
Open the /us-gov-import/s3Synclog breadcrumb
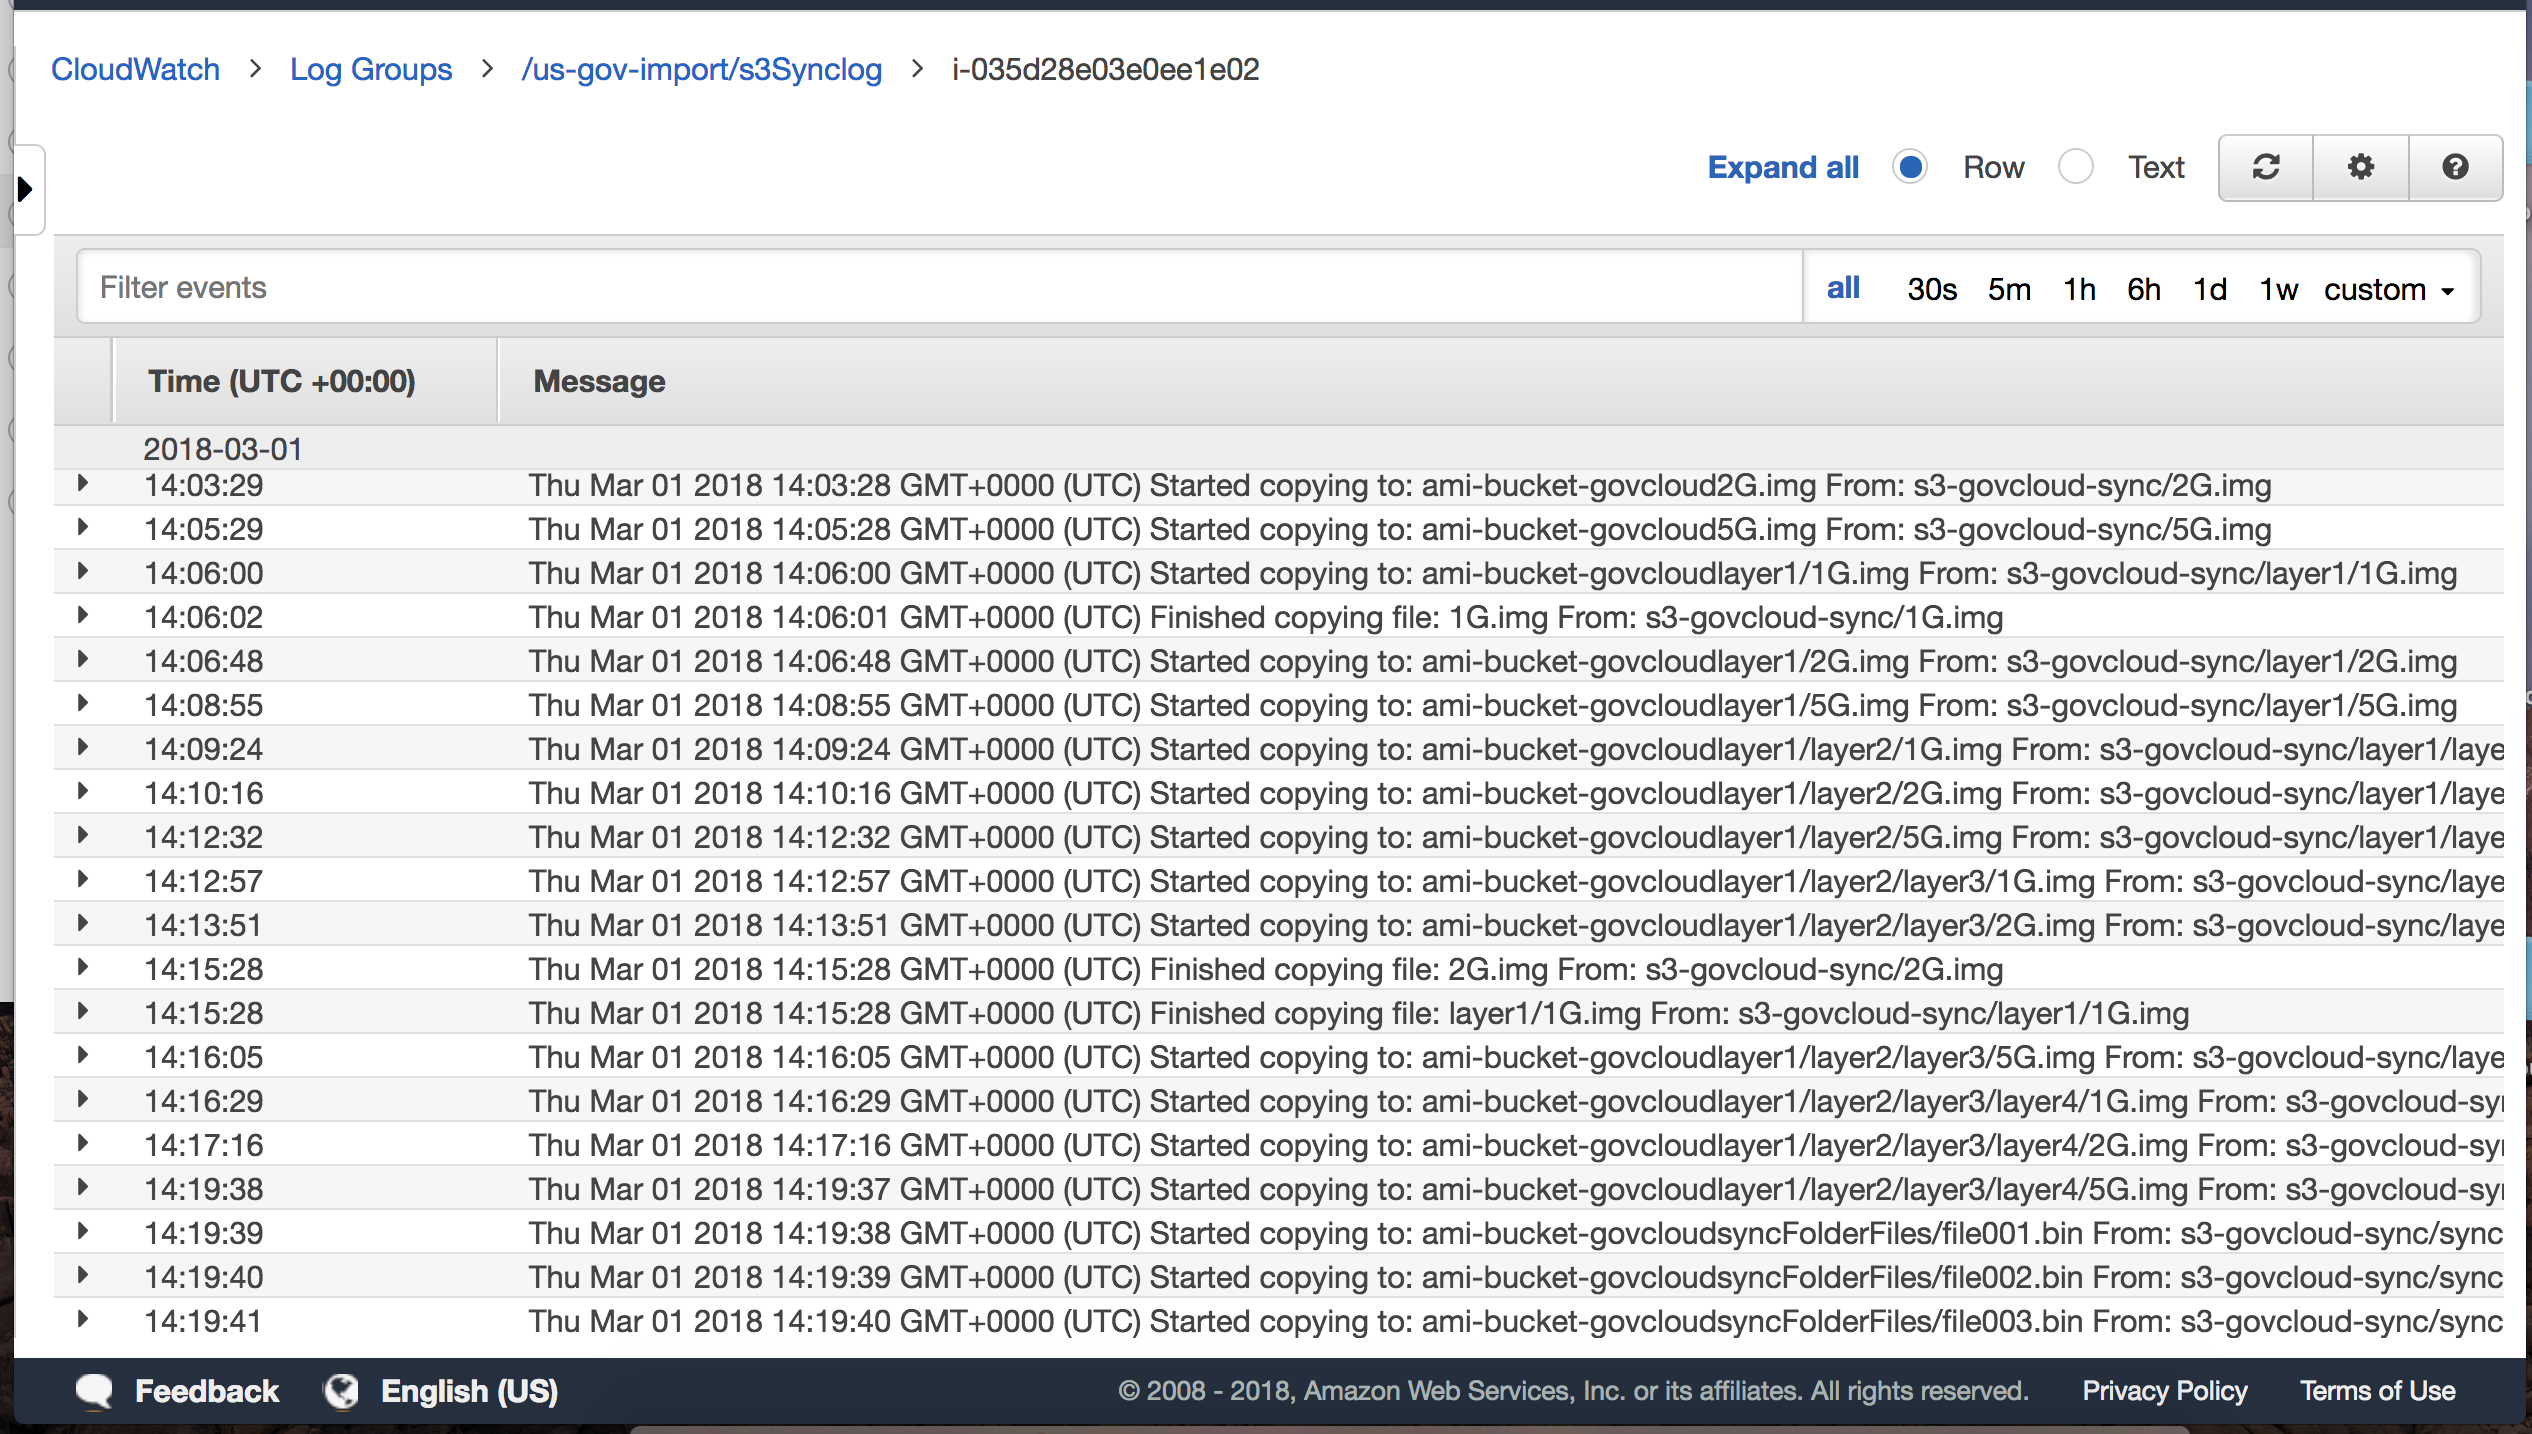(x=701, y=69)
